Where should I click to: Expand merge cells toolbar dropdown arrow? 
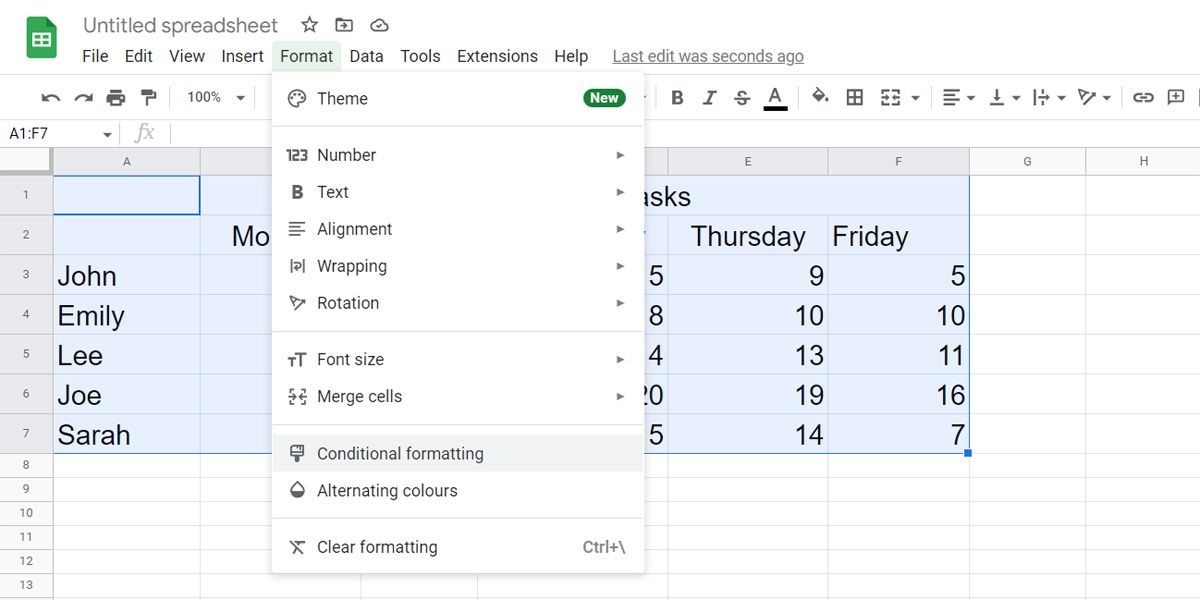pyautogui.click(x=915, y=98)
